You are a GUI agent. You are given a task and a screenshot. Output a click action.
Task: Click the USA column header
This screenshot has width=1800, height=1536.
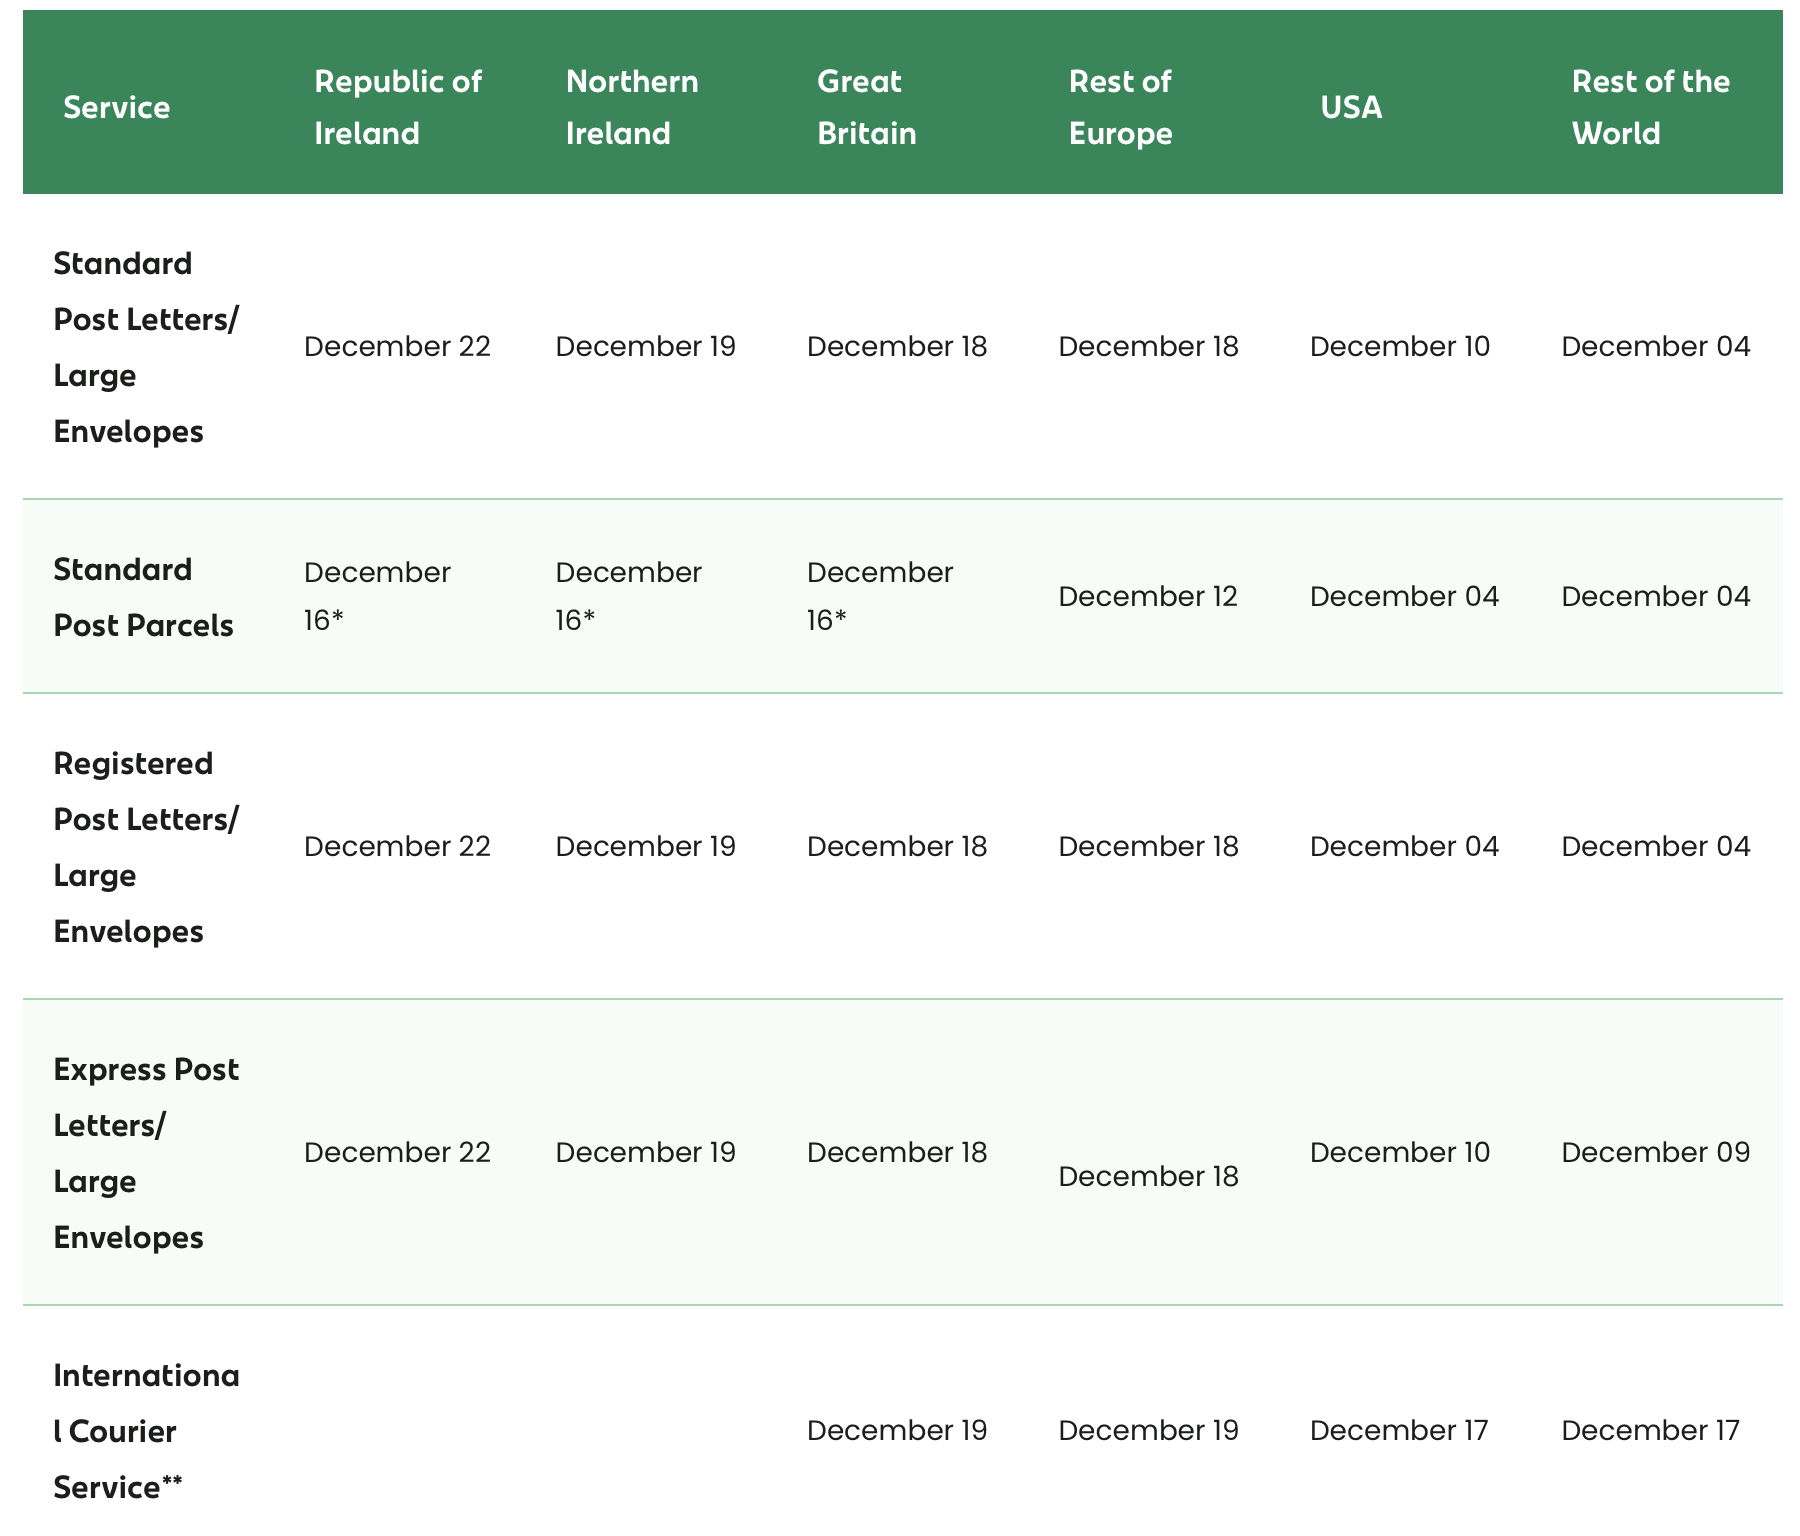coord(1351,107)
